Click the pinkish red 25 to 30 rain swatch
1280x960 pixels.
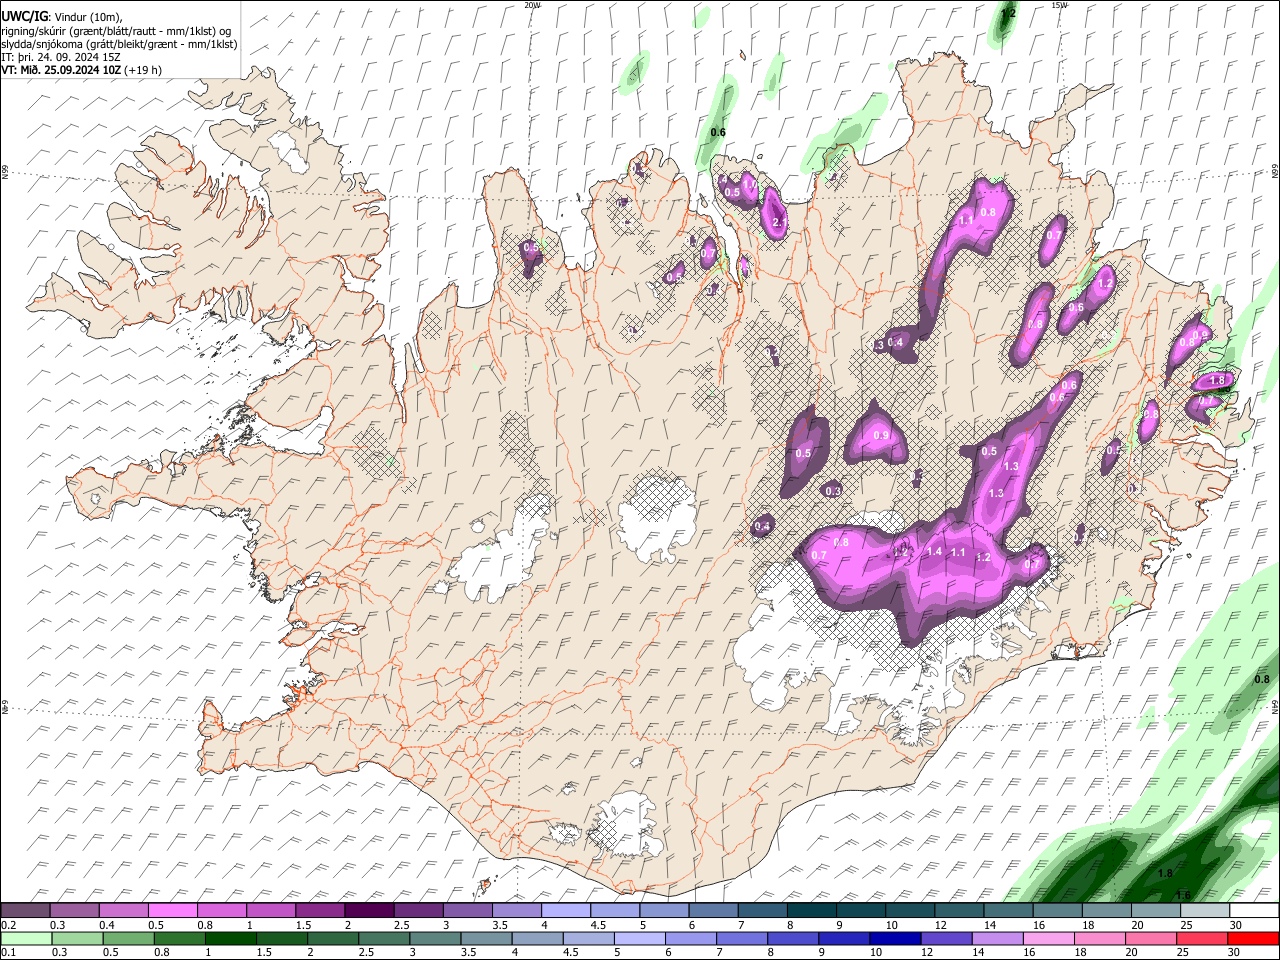point(1203,938)
